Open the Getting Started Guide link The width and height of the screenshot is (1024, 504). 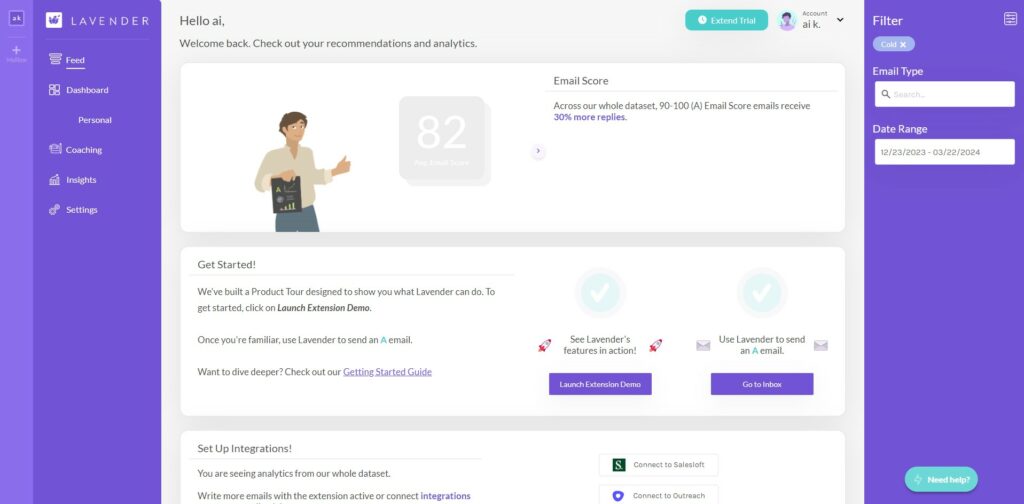coord(387,372)
